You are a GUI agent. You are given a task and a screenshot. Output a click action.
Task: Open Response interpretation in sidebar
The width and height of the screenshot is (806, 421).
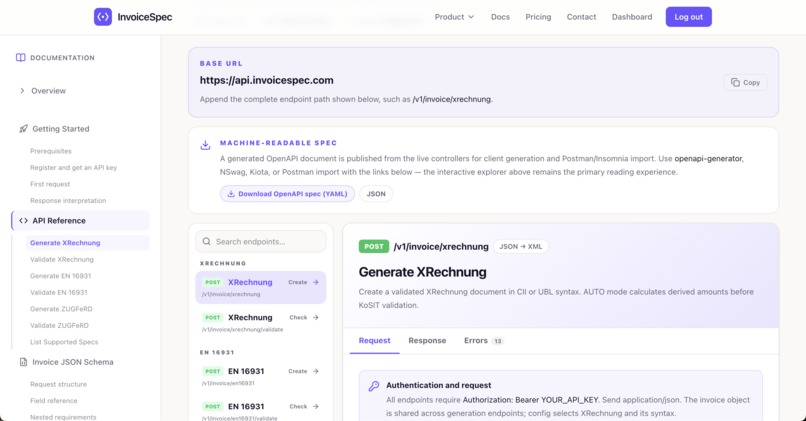(68, 200)
